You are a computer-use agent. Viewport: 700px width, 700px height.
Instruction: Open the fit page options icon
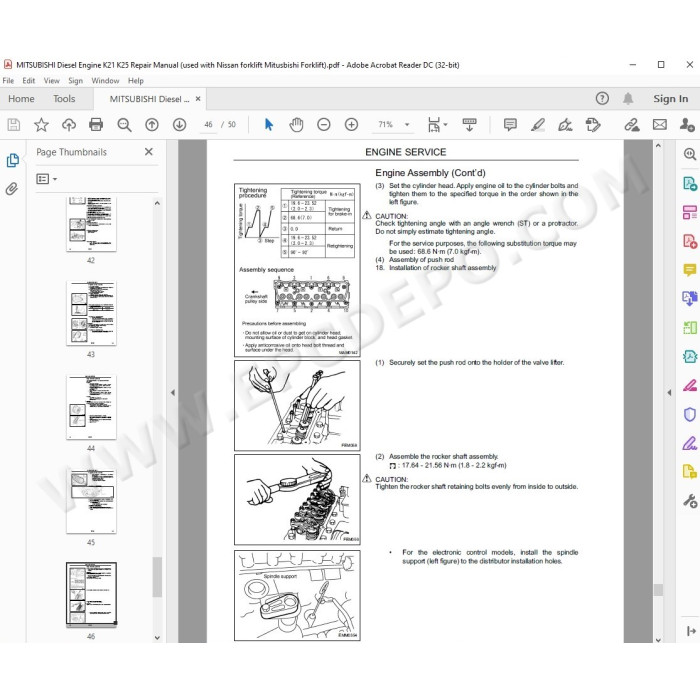pos(437,125)
